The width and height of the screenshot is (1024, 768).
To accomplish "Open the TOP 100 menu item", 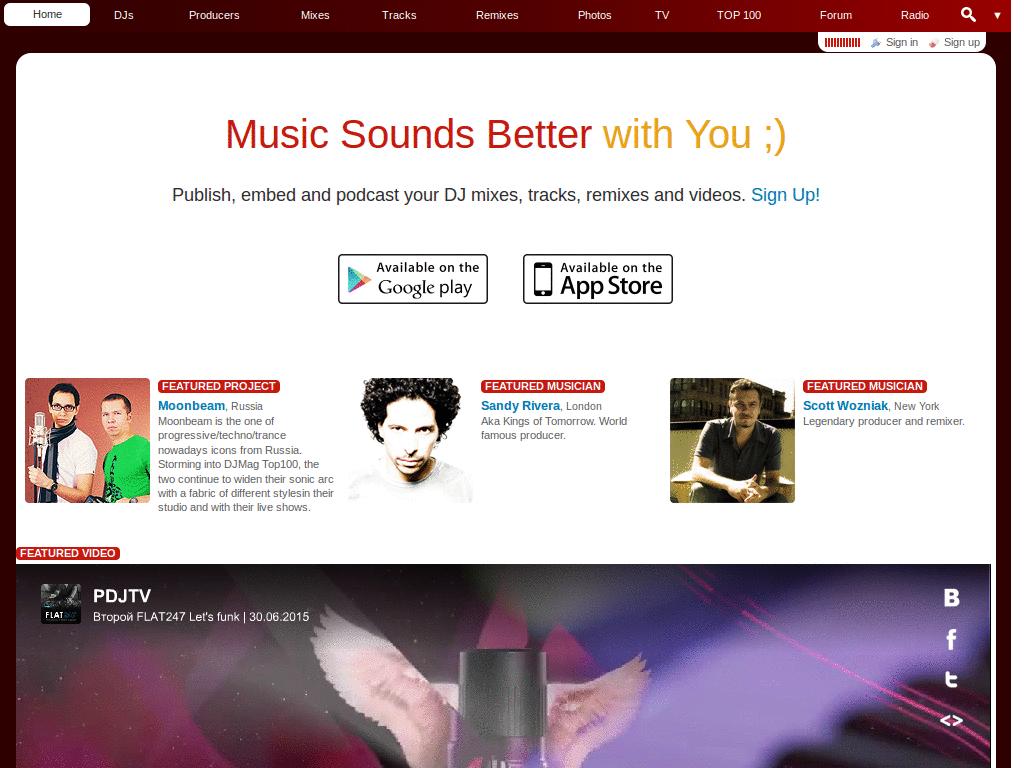I will 739,15.
